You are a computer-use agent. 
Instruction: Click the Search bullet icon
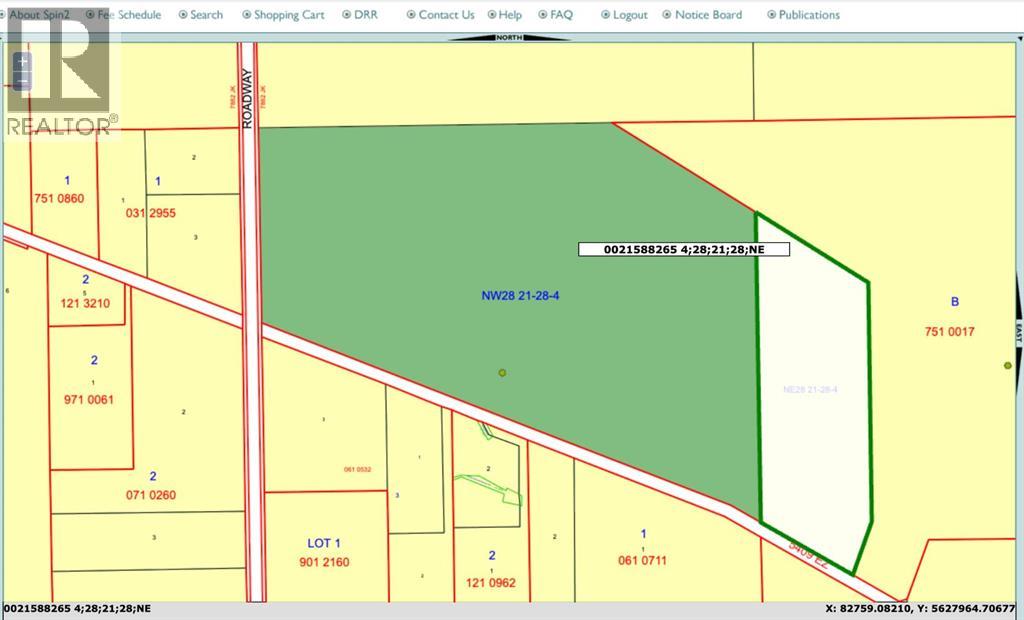(x=183, y=14)
